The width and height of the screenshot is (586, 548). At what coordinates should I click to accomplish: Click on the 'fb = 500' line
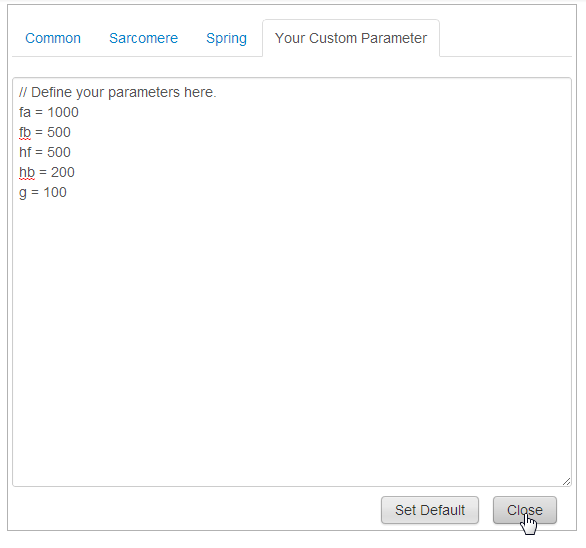45,132
